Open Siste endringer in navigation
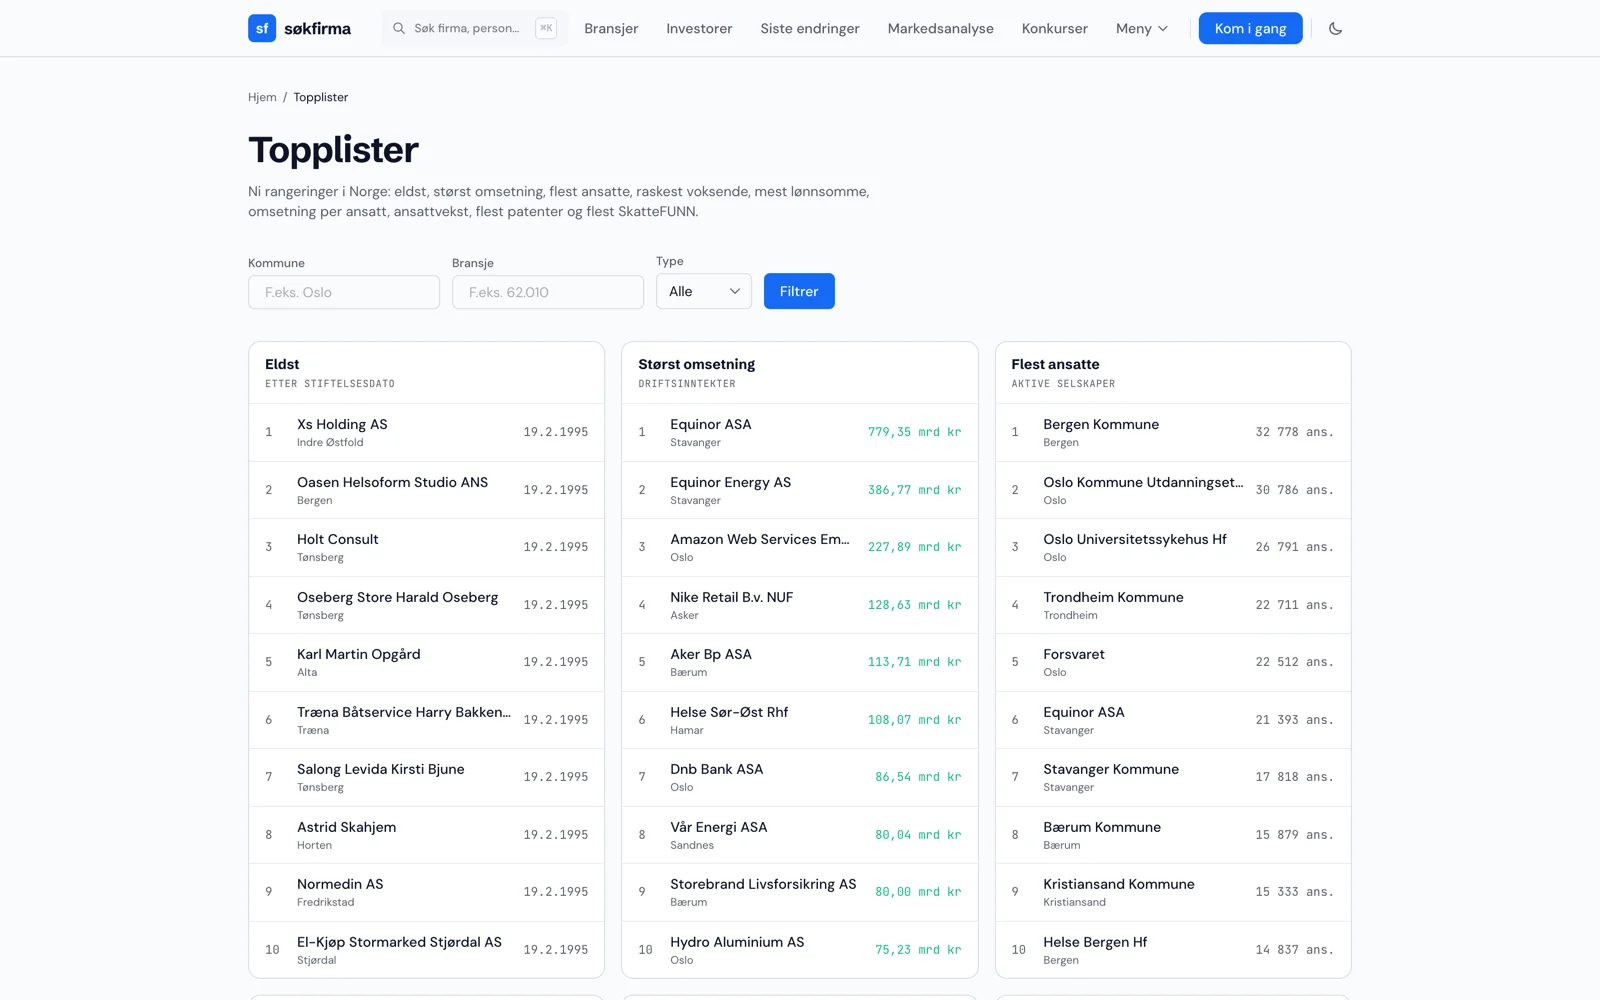Viewport: 1600px width, 1000px height. click(810, 28)
